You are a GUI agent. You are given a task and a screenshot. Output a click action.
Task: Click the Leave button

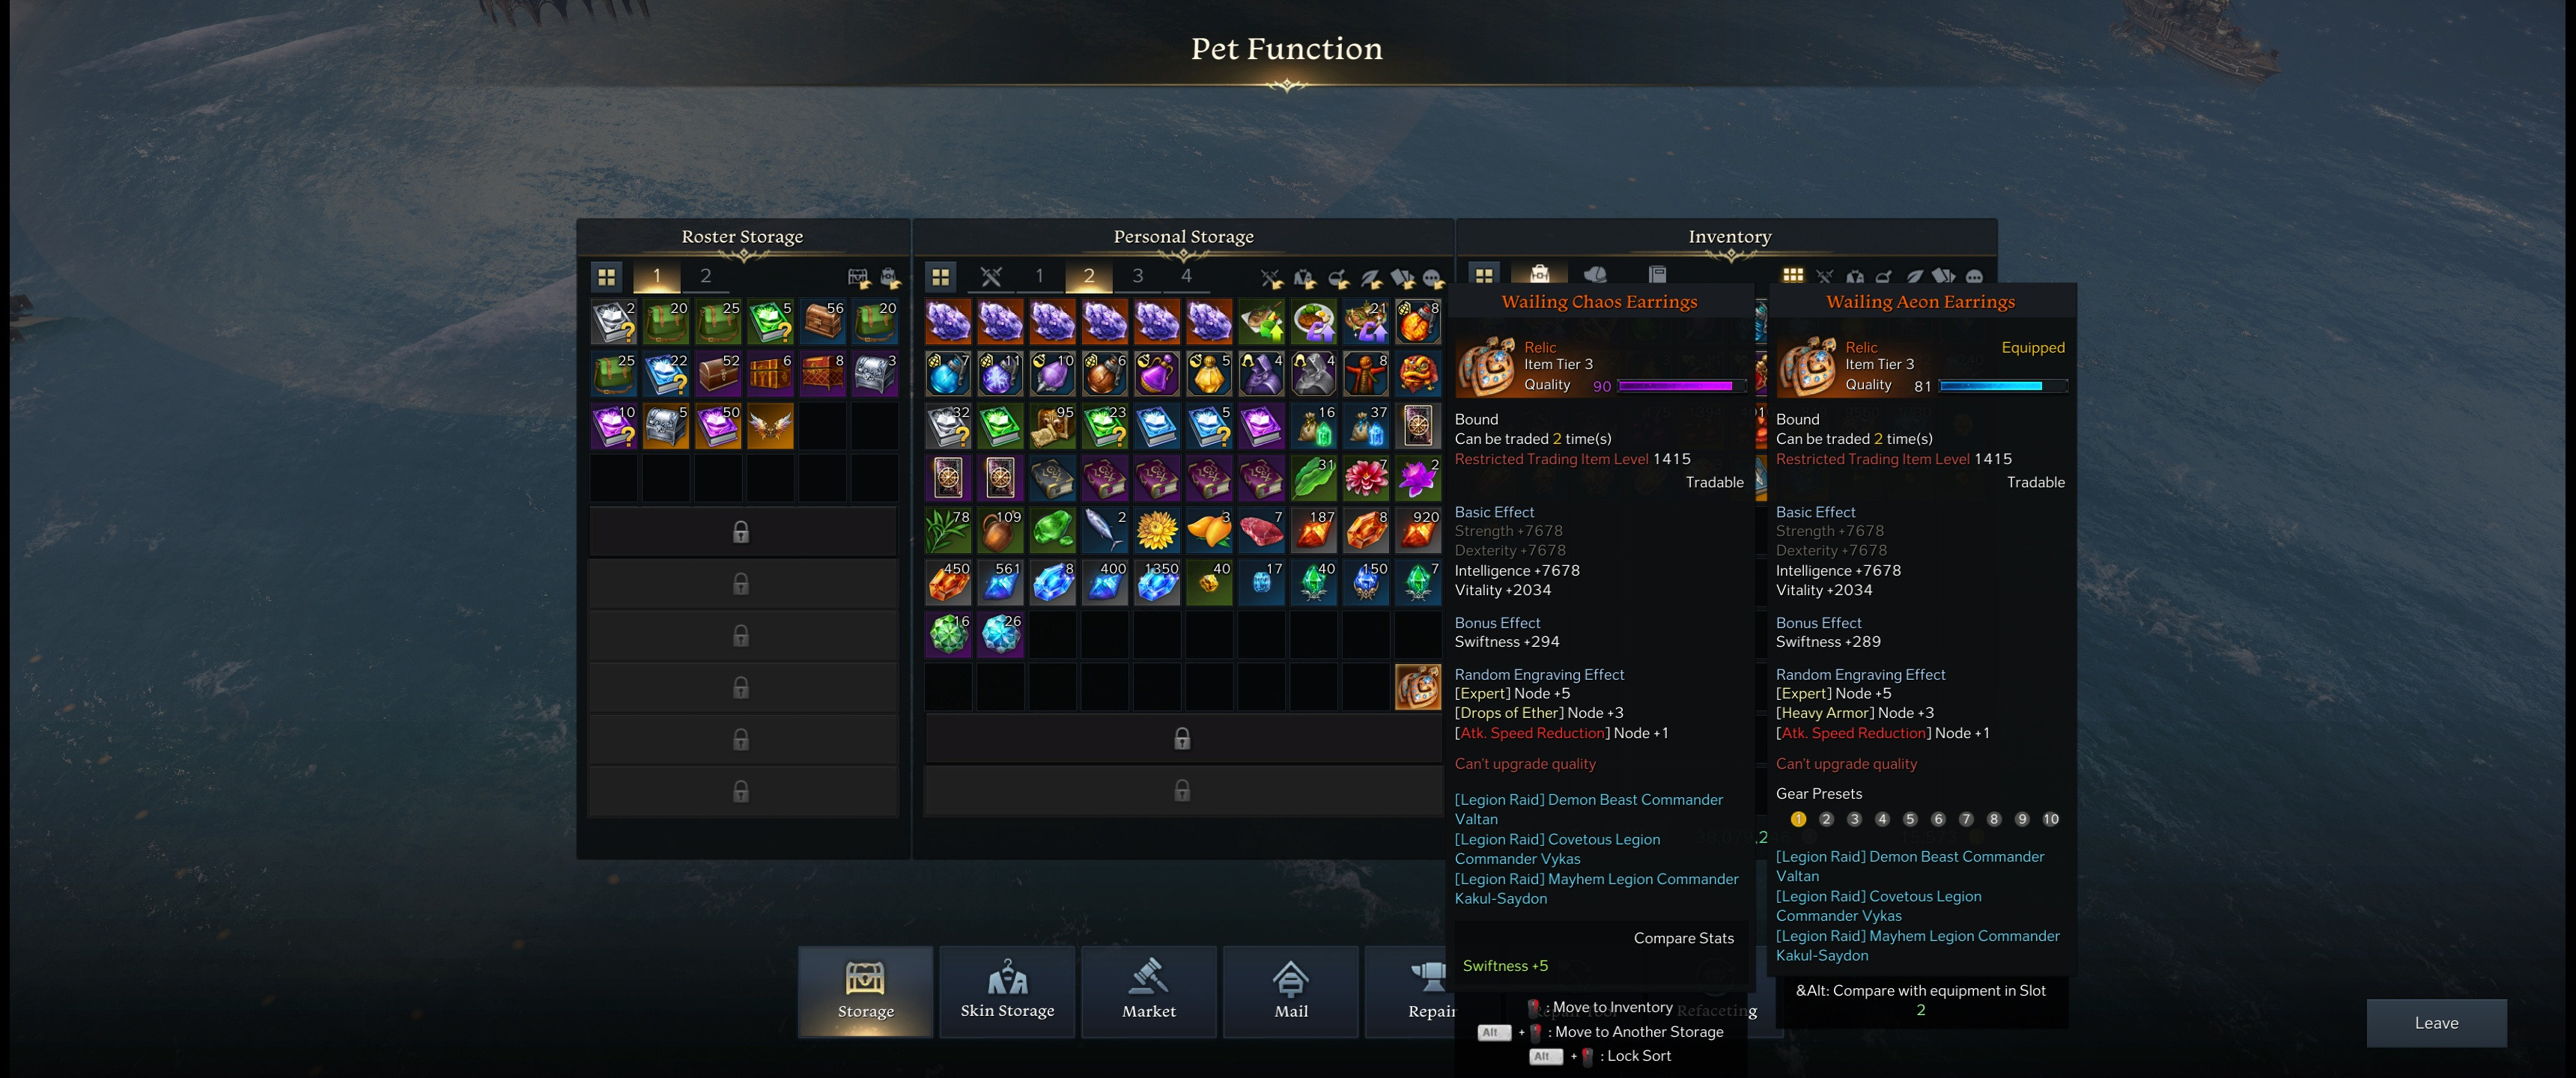click(2436, 1023)
